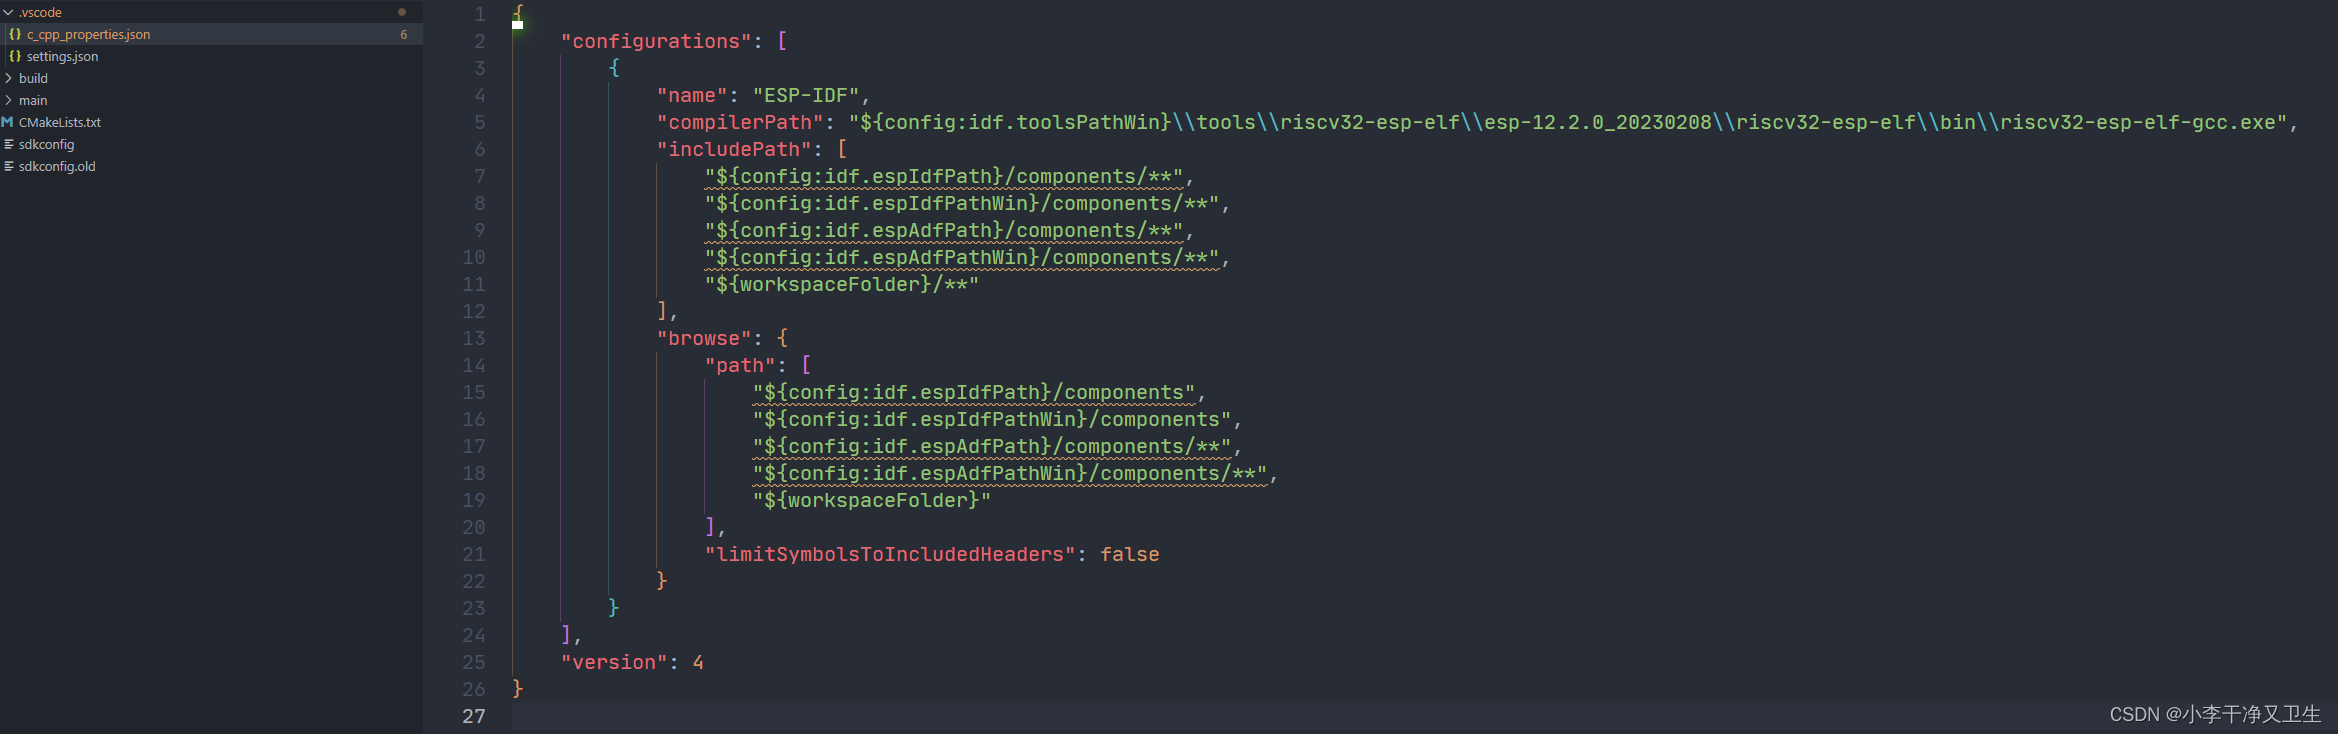The image size is (2338, 734).
Task: Click the JSON braces icon for settings.json
Action: click(15, 56)
